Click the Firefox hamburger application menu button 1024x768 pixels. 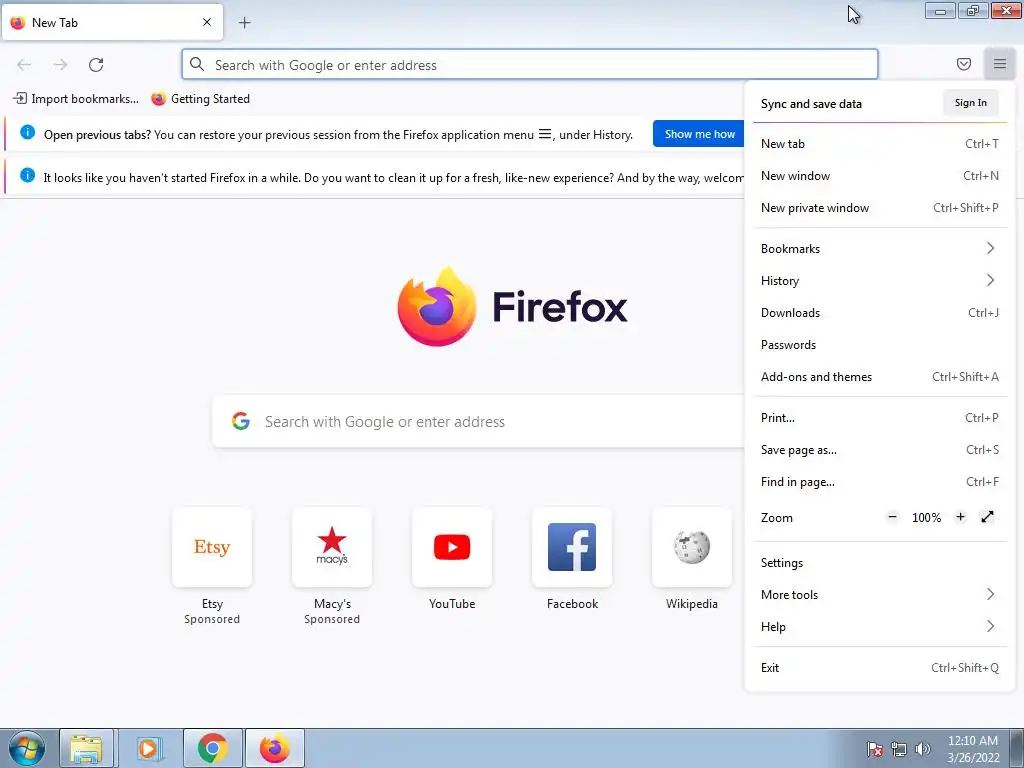999,64
